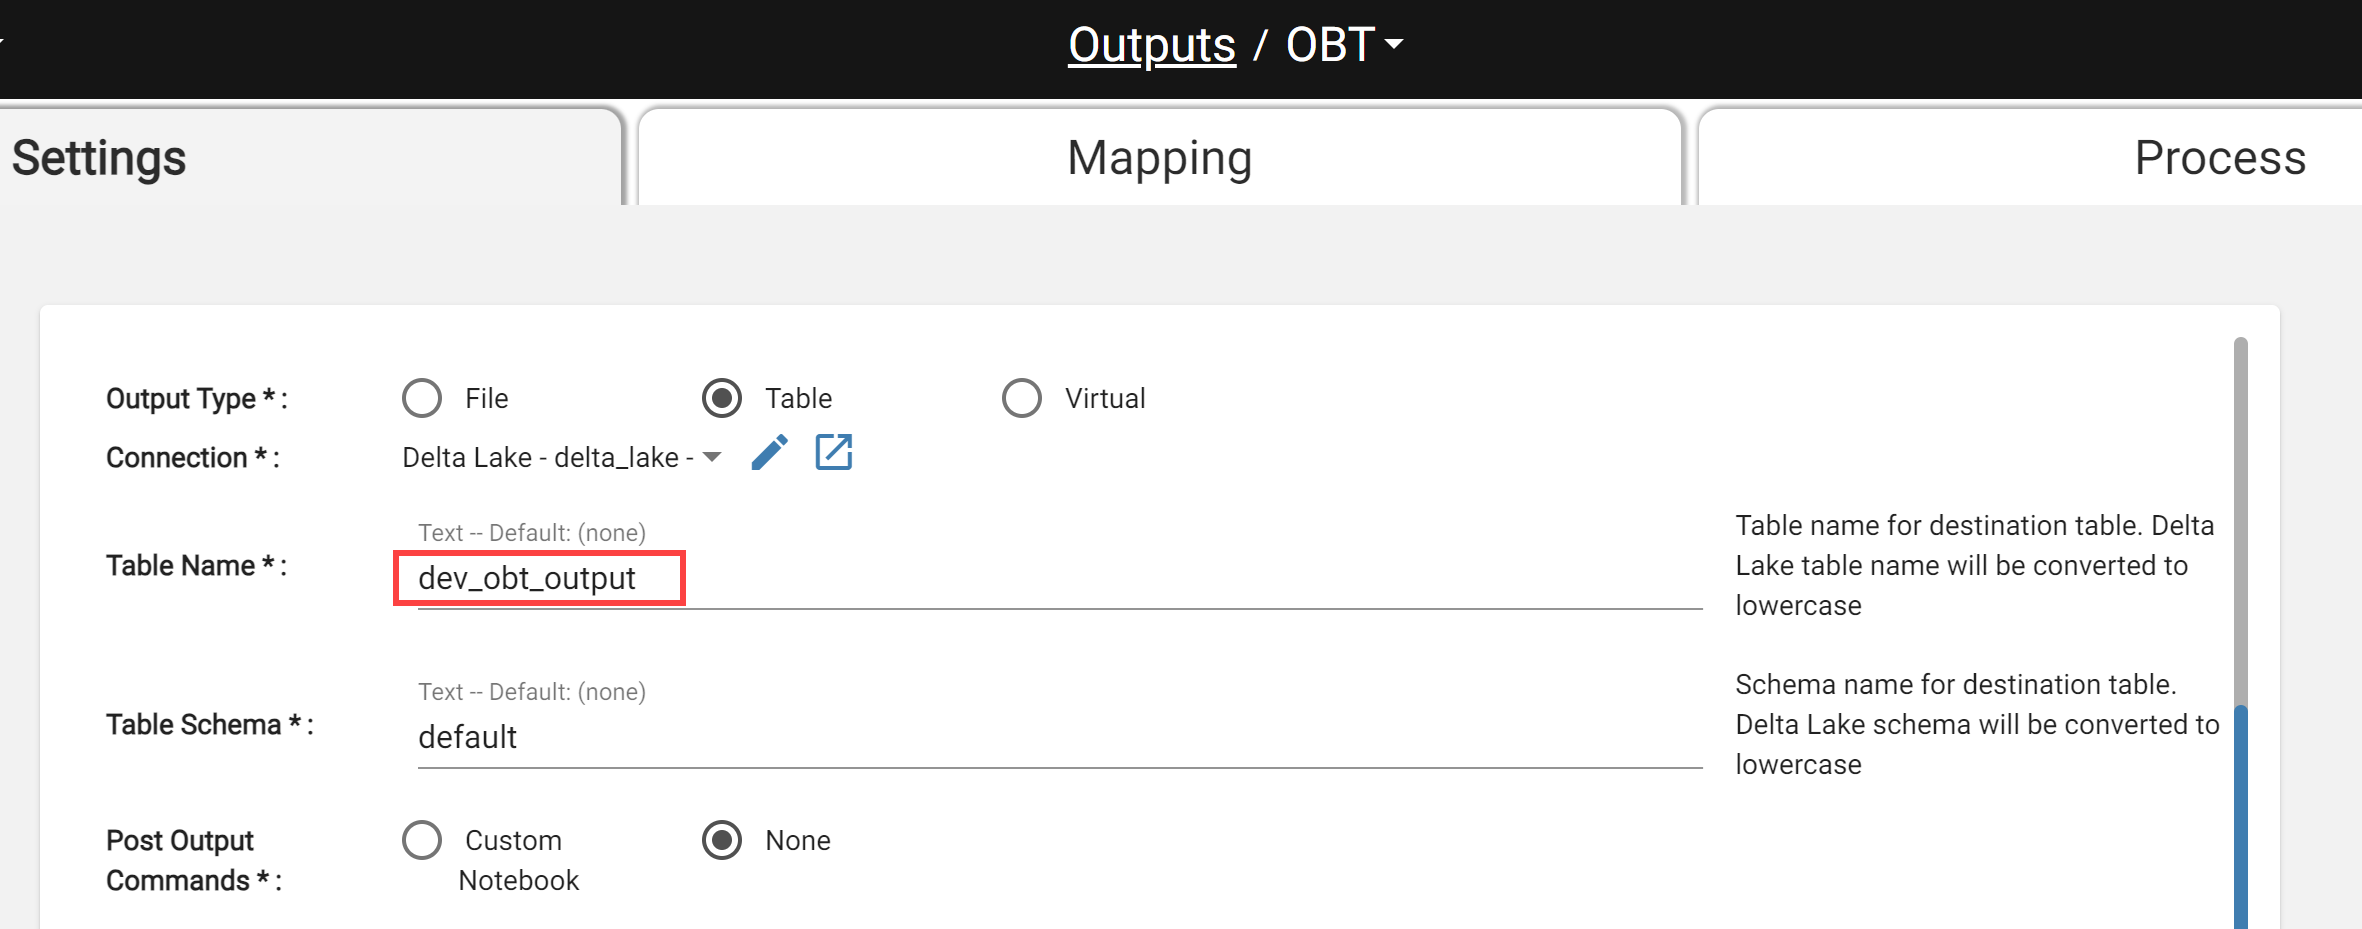Choose None for post output commands
Screen dimensions: 2362x929
pos(722,840)
